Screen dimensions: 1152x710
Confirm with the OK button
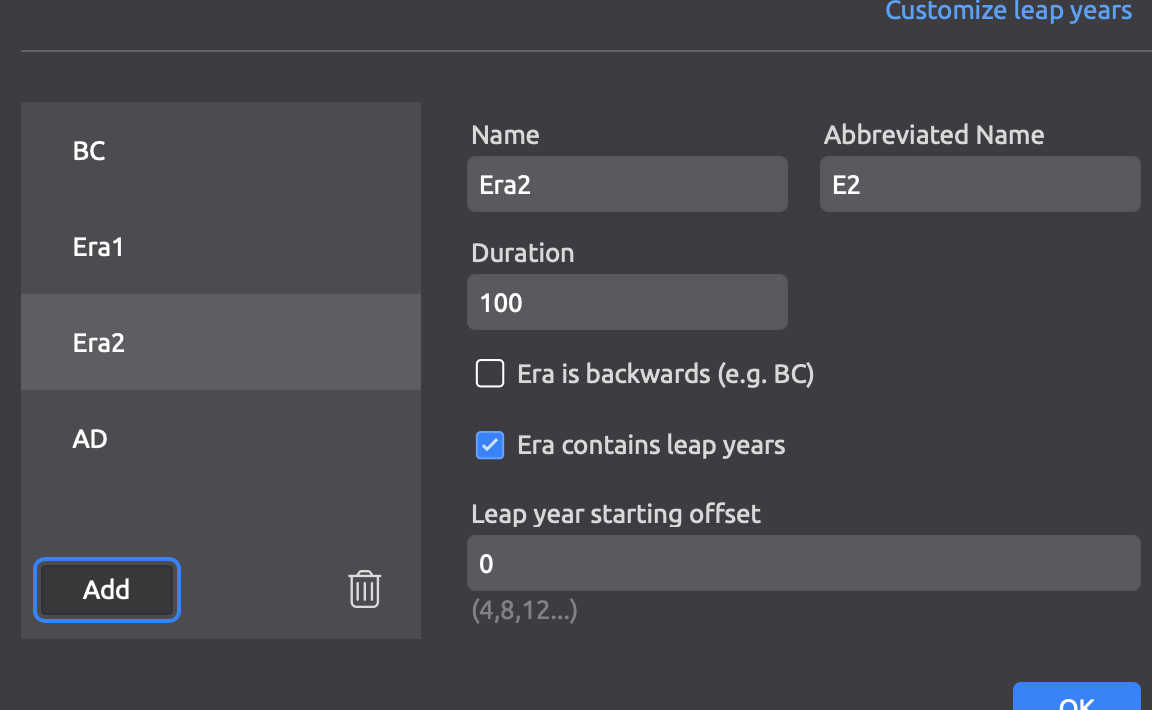click(1076, 697)
